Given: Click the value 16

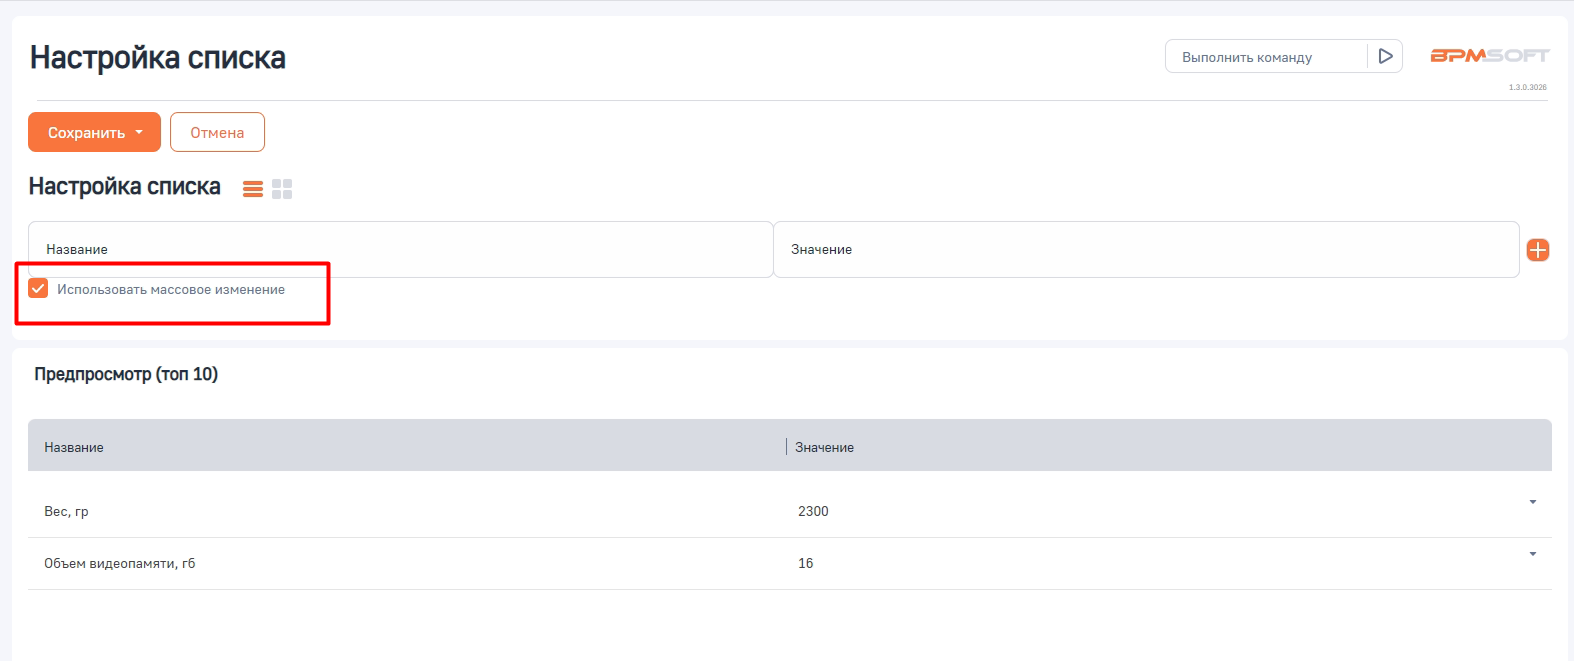Looking at the screenshot, I should (805, 563).
